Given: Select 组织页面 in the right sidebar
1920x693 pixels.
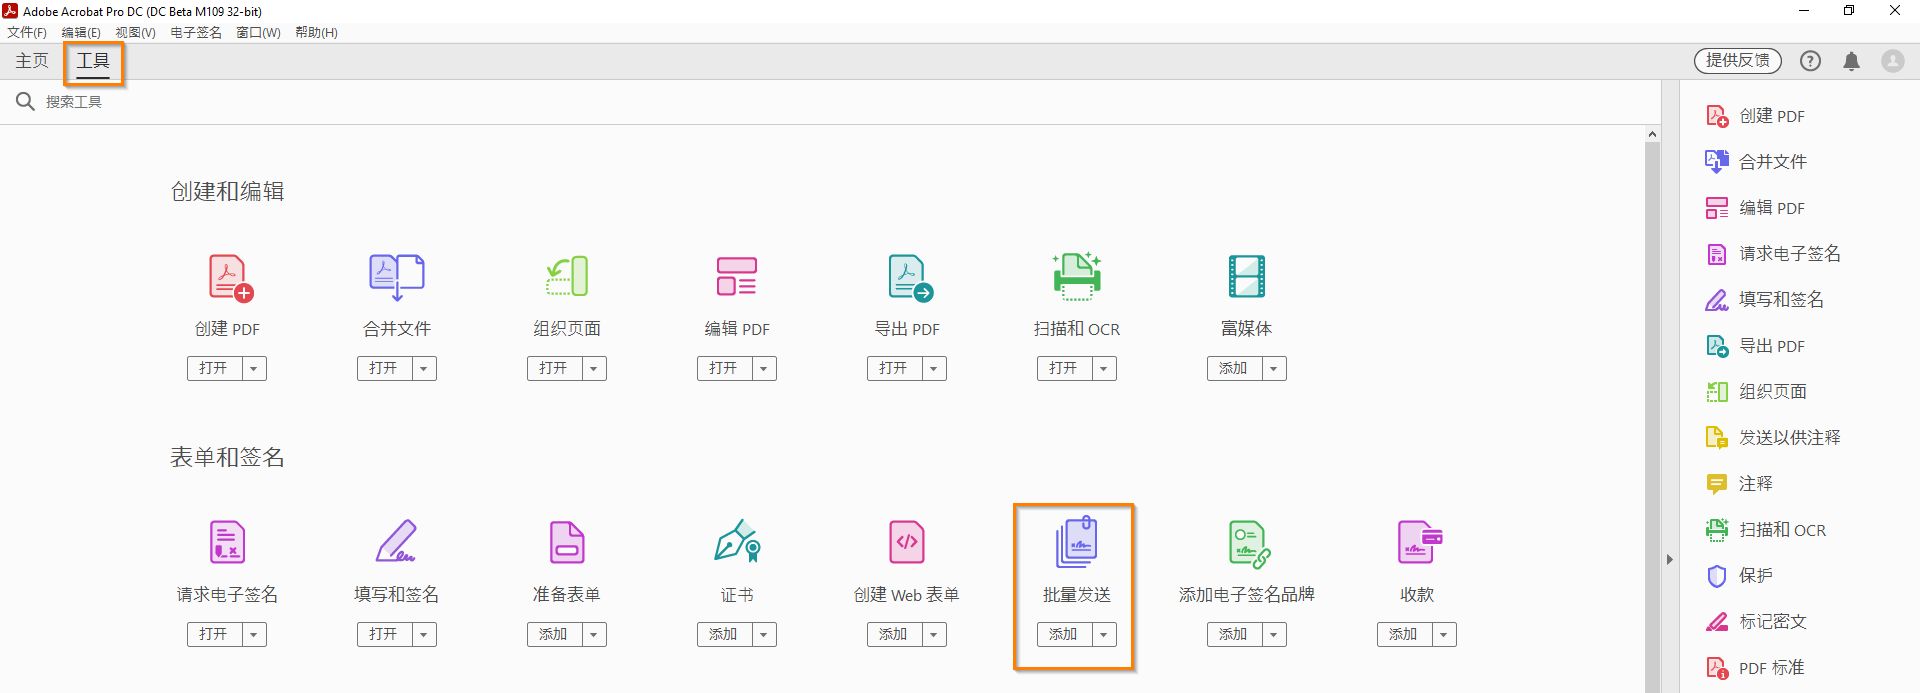Looking at the screenshot, I should click(1755, 392).
